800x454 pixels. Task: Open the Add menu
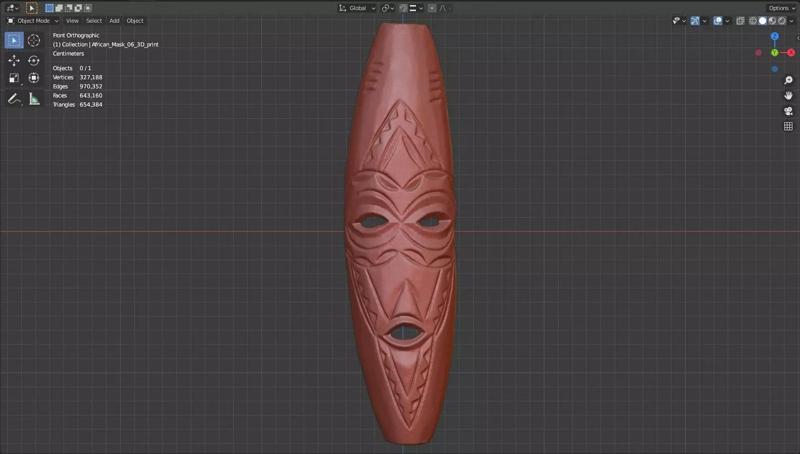pyautogui.click(x=114, y=21)
